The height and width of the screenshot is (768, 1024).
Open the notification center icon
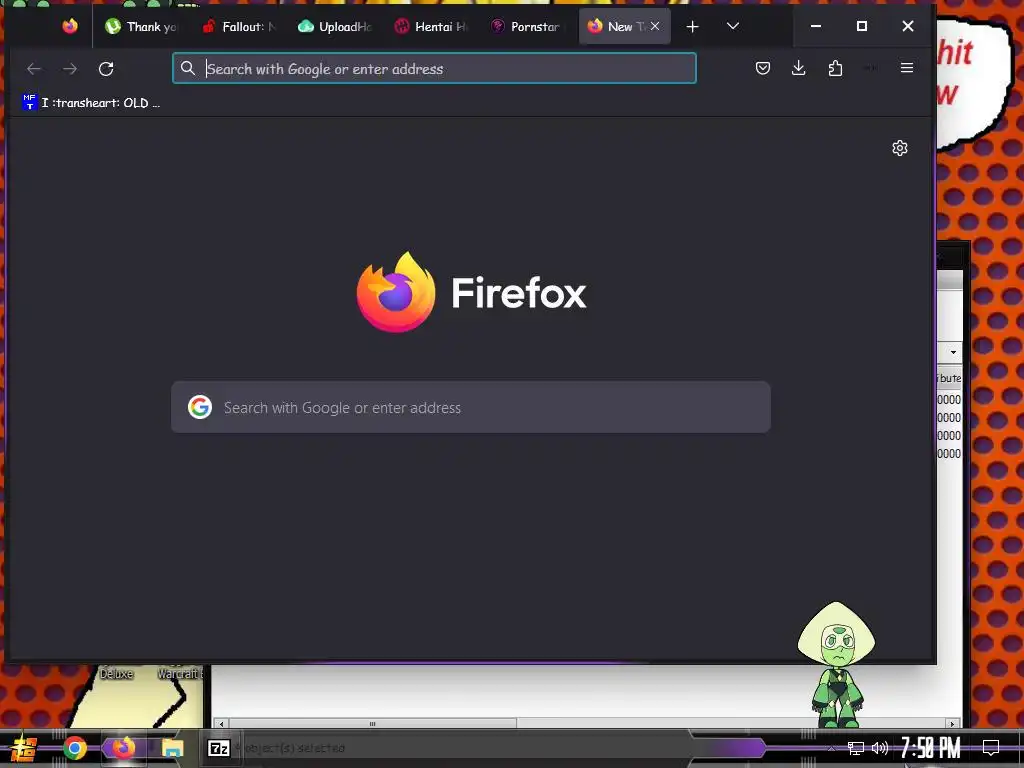[x=991, y=748]
